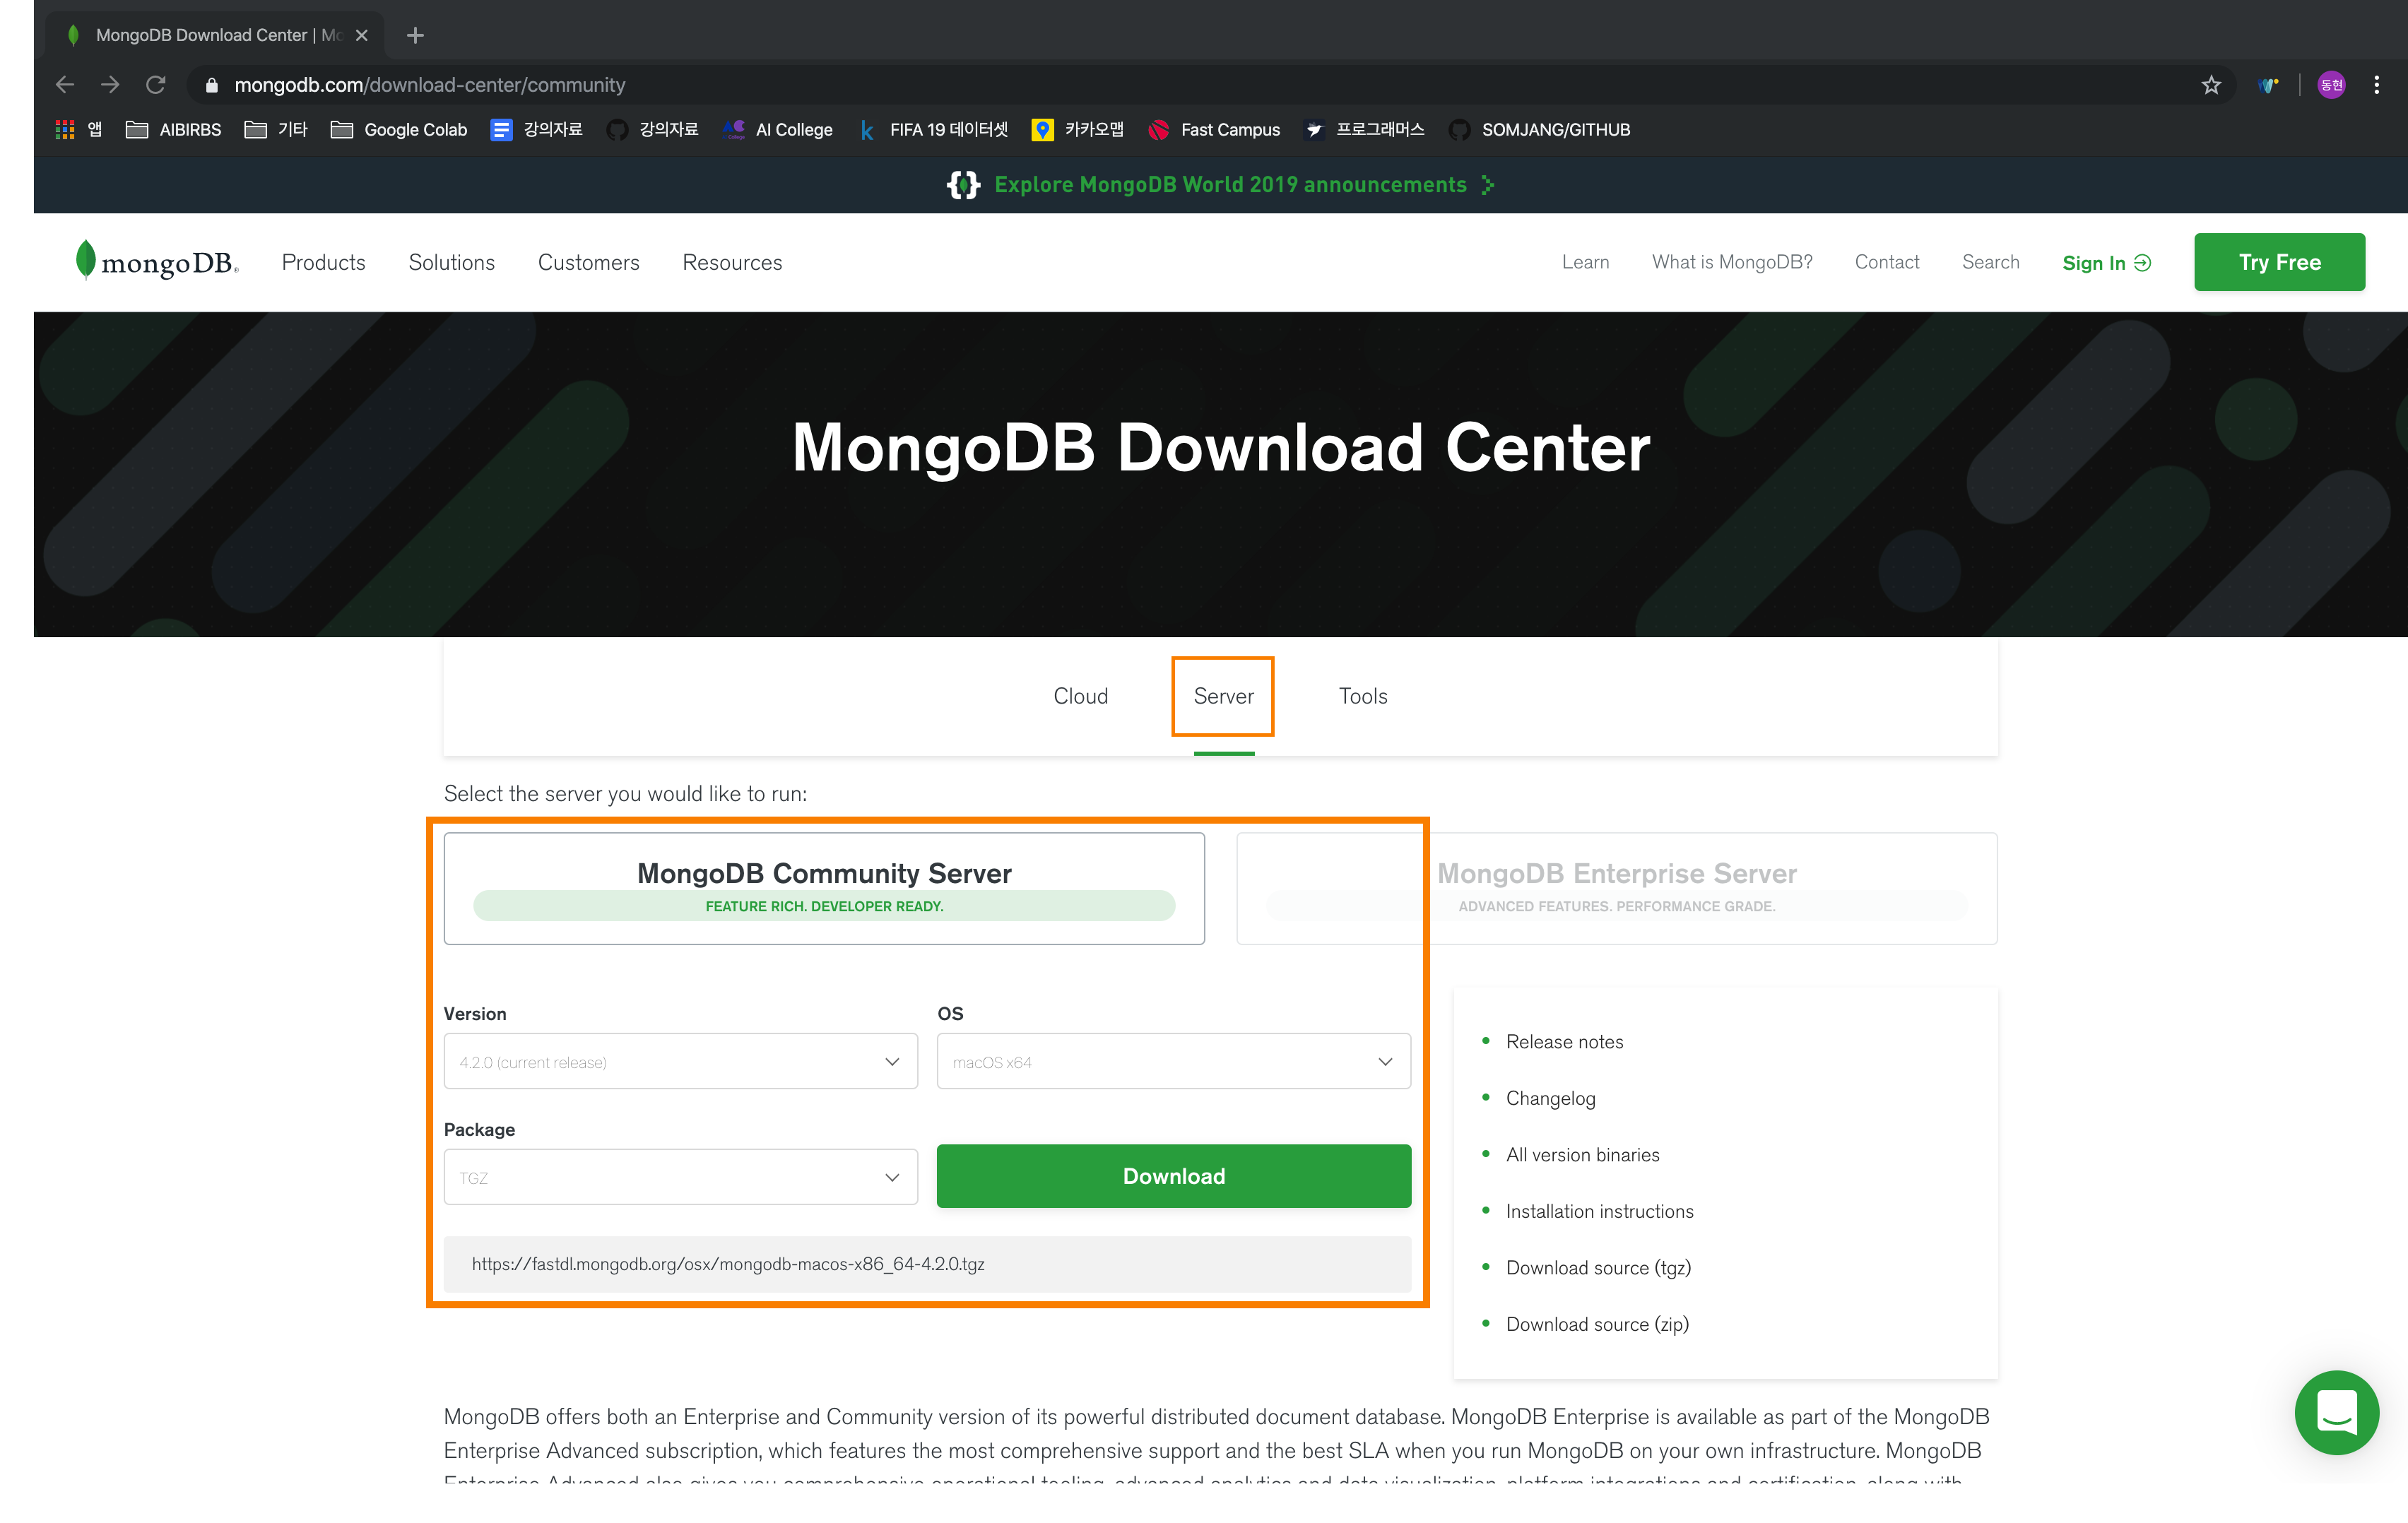Open the Changelog link

(1550, 1099)
